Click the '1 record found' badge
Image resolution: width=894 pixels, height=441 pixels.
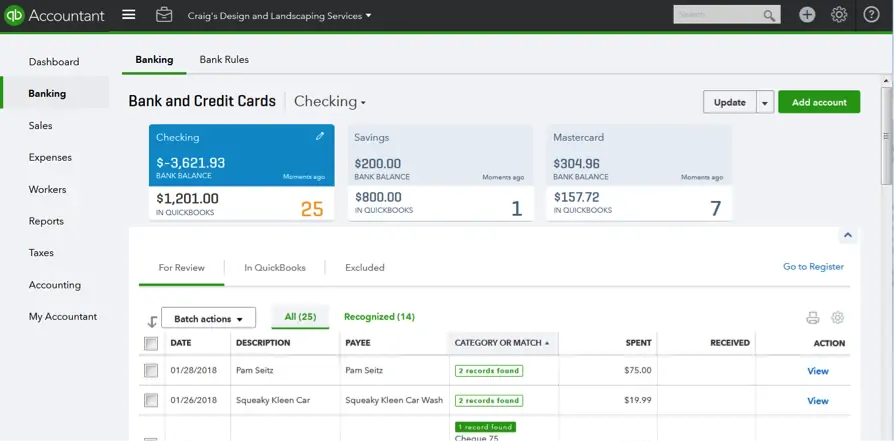tap(485, 427)
